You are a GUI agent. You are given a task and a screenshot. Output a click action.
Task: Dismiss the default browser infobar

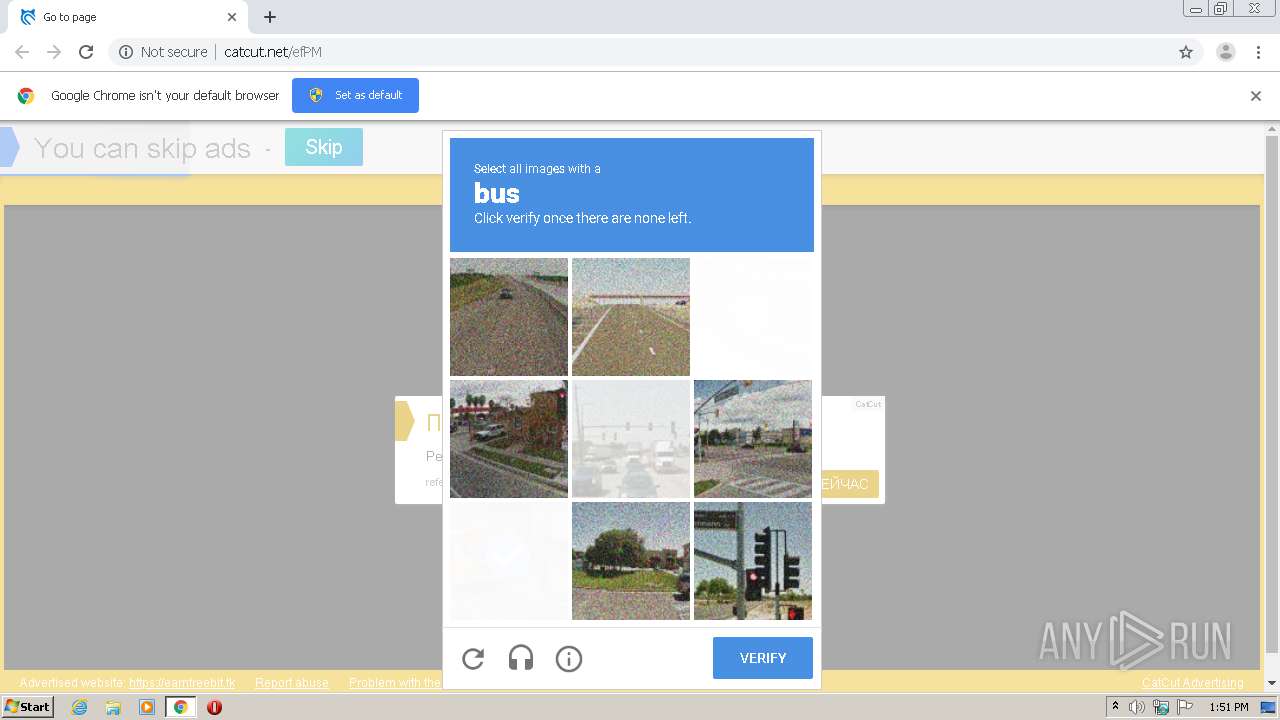point(1256,96)
